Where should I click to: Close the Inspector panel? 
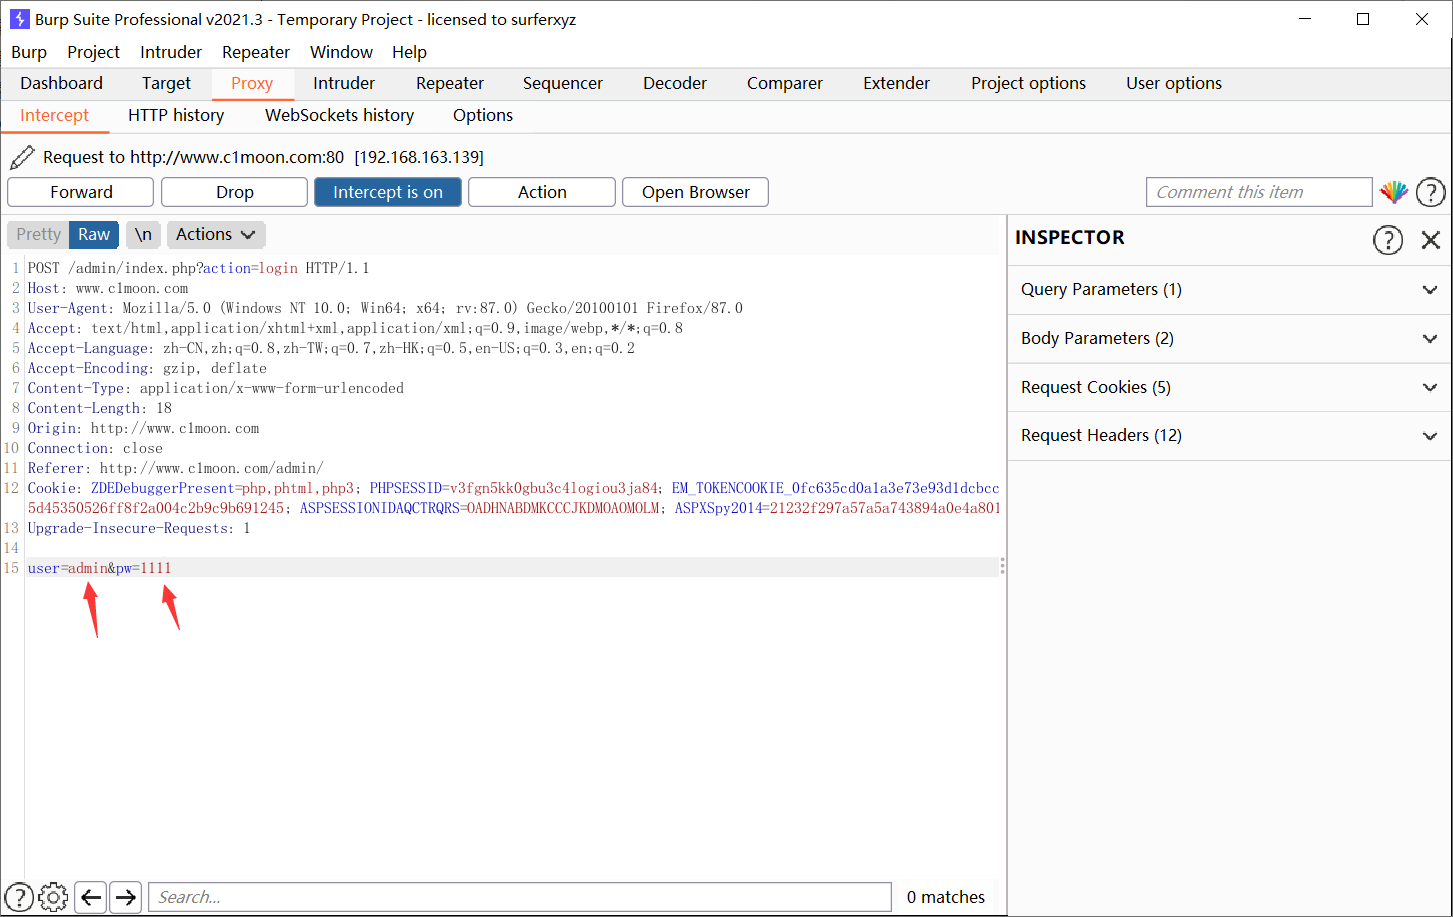1431,239
